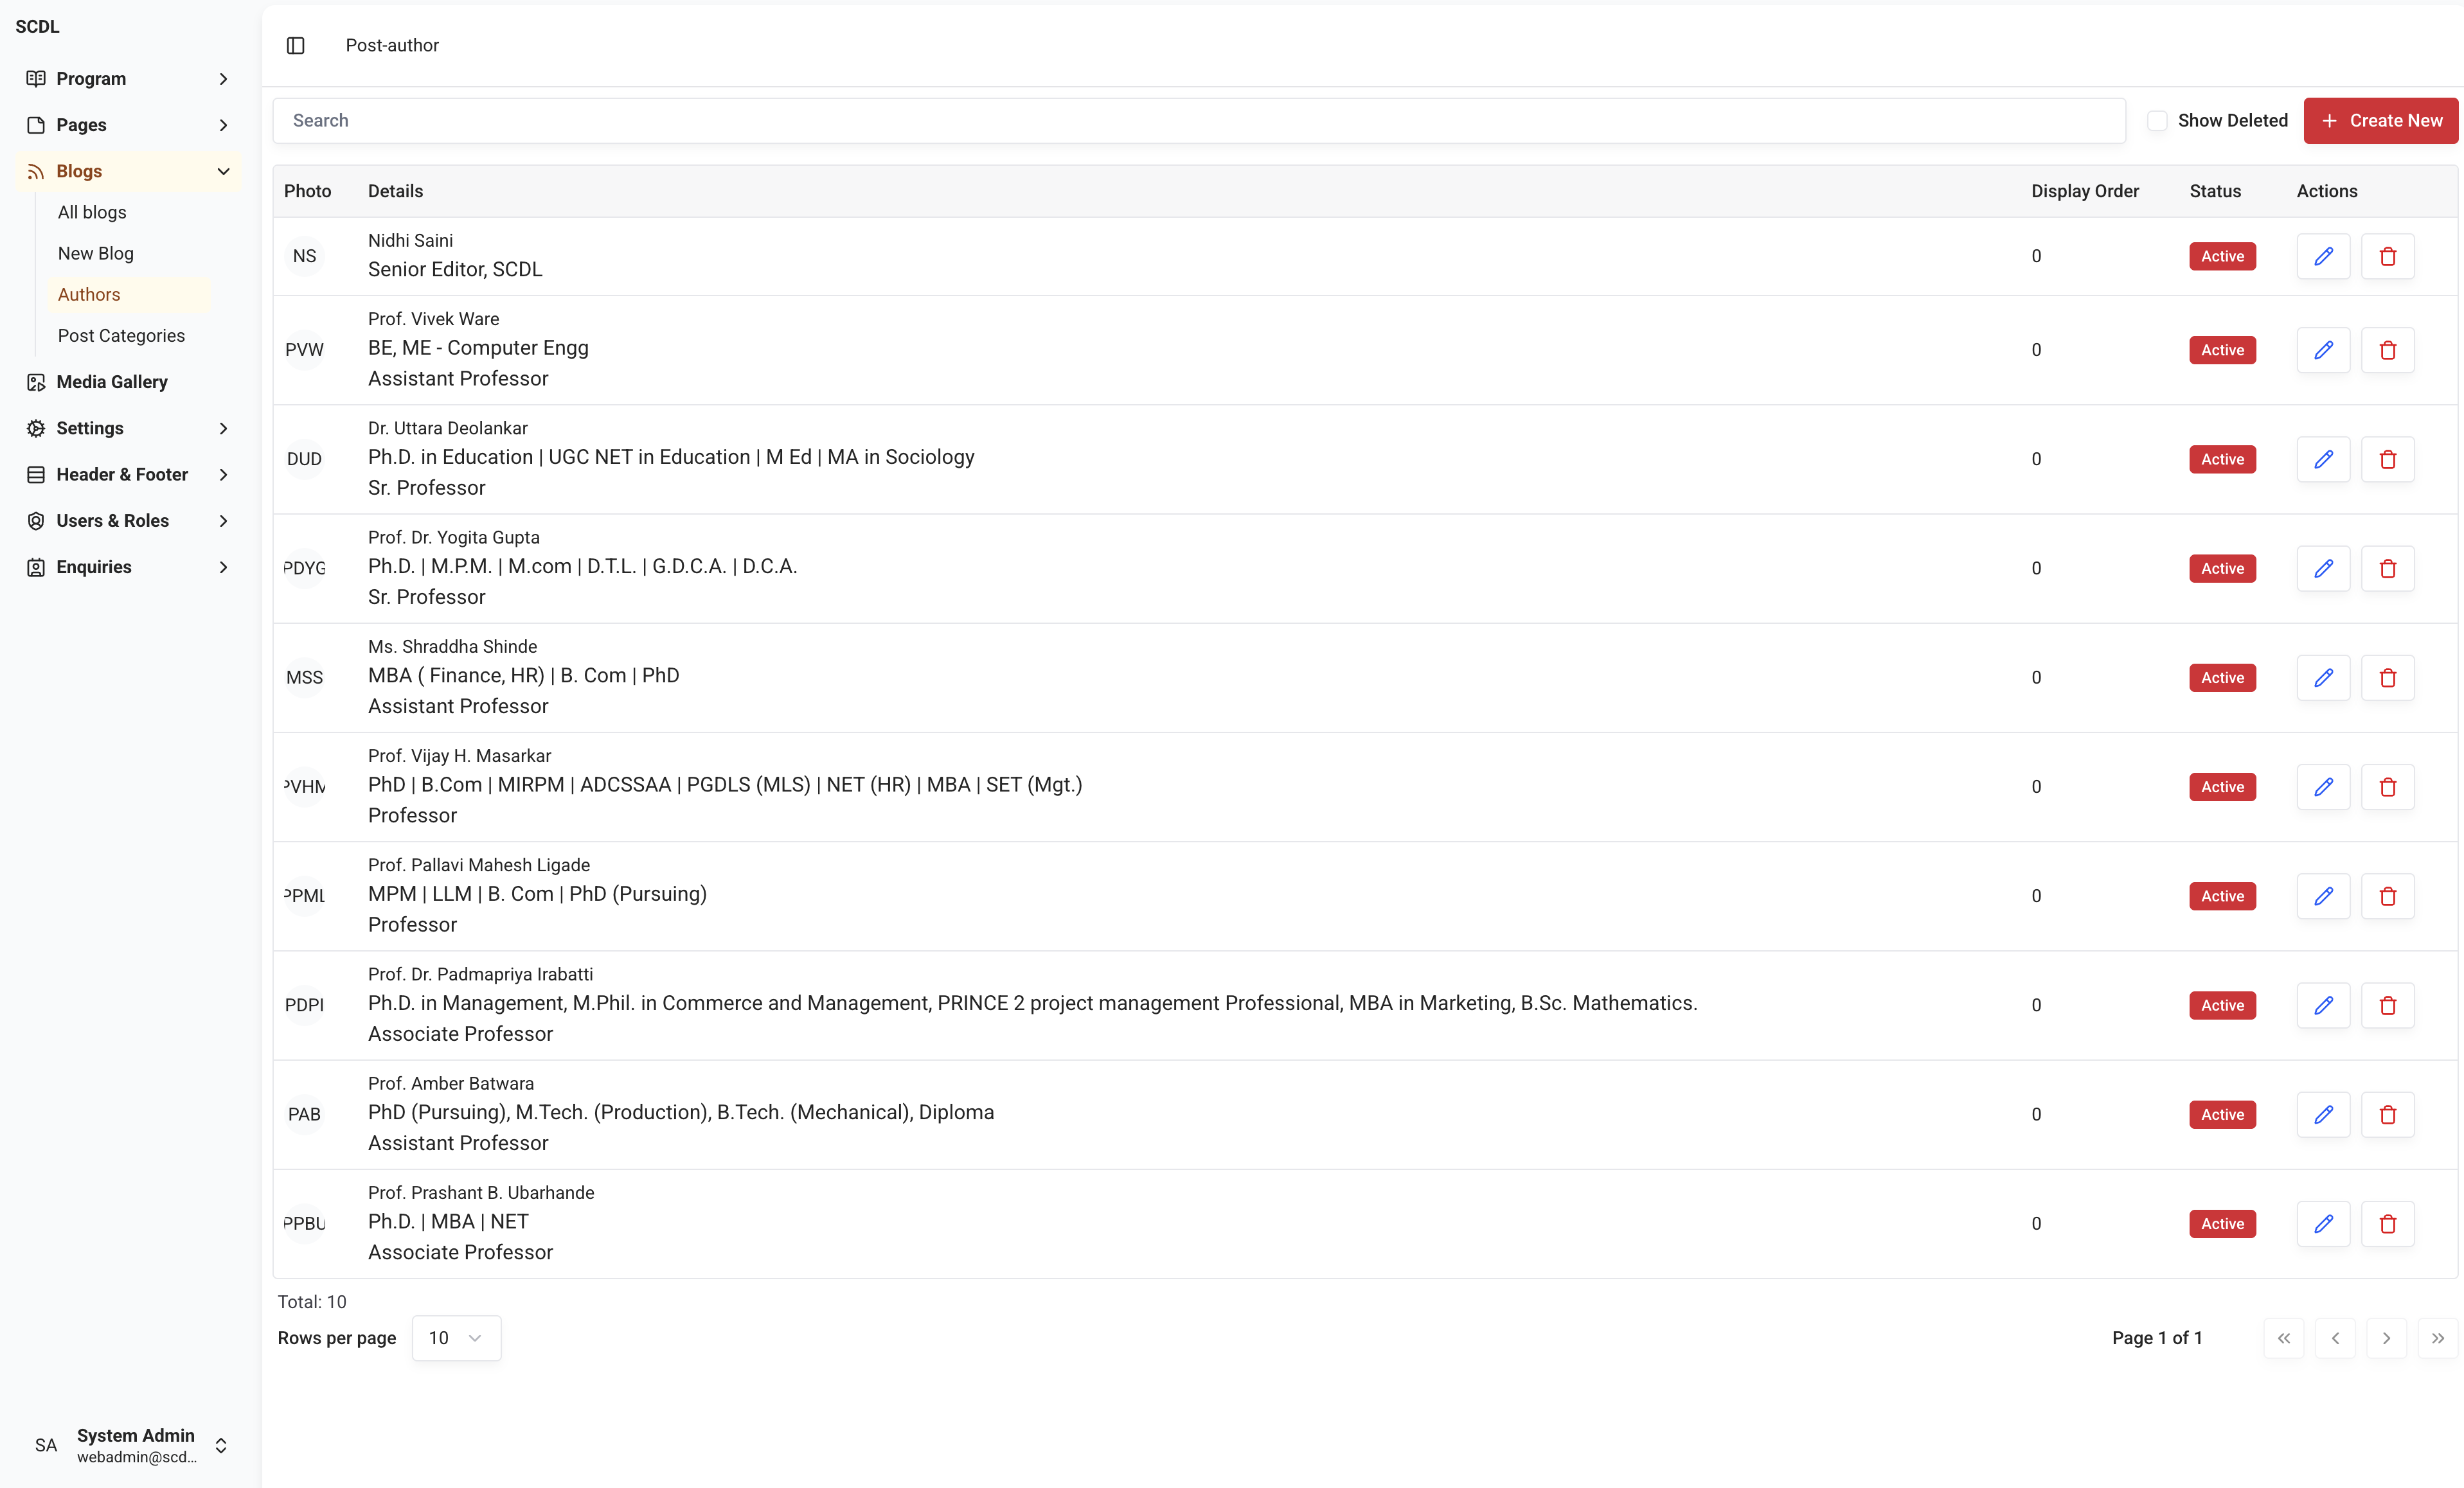Edit Nidhi Saini author with pencil icon
Screen dimensions: 2464x1488
pyautogui.click(x=2323, y=256)
